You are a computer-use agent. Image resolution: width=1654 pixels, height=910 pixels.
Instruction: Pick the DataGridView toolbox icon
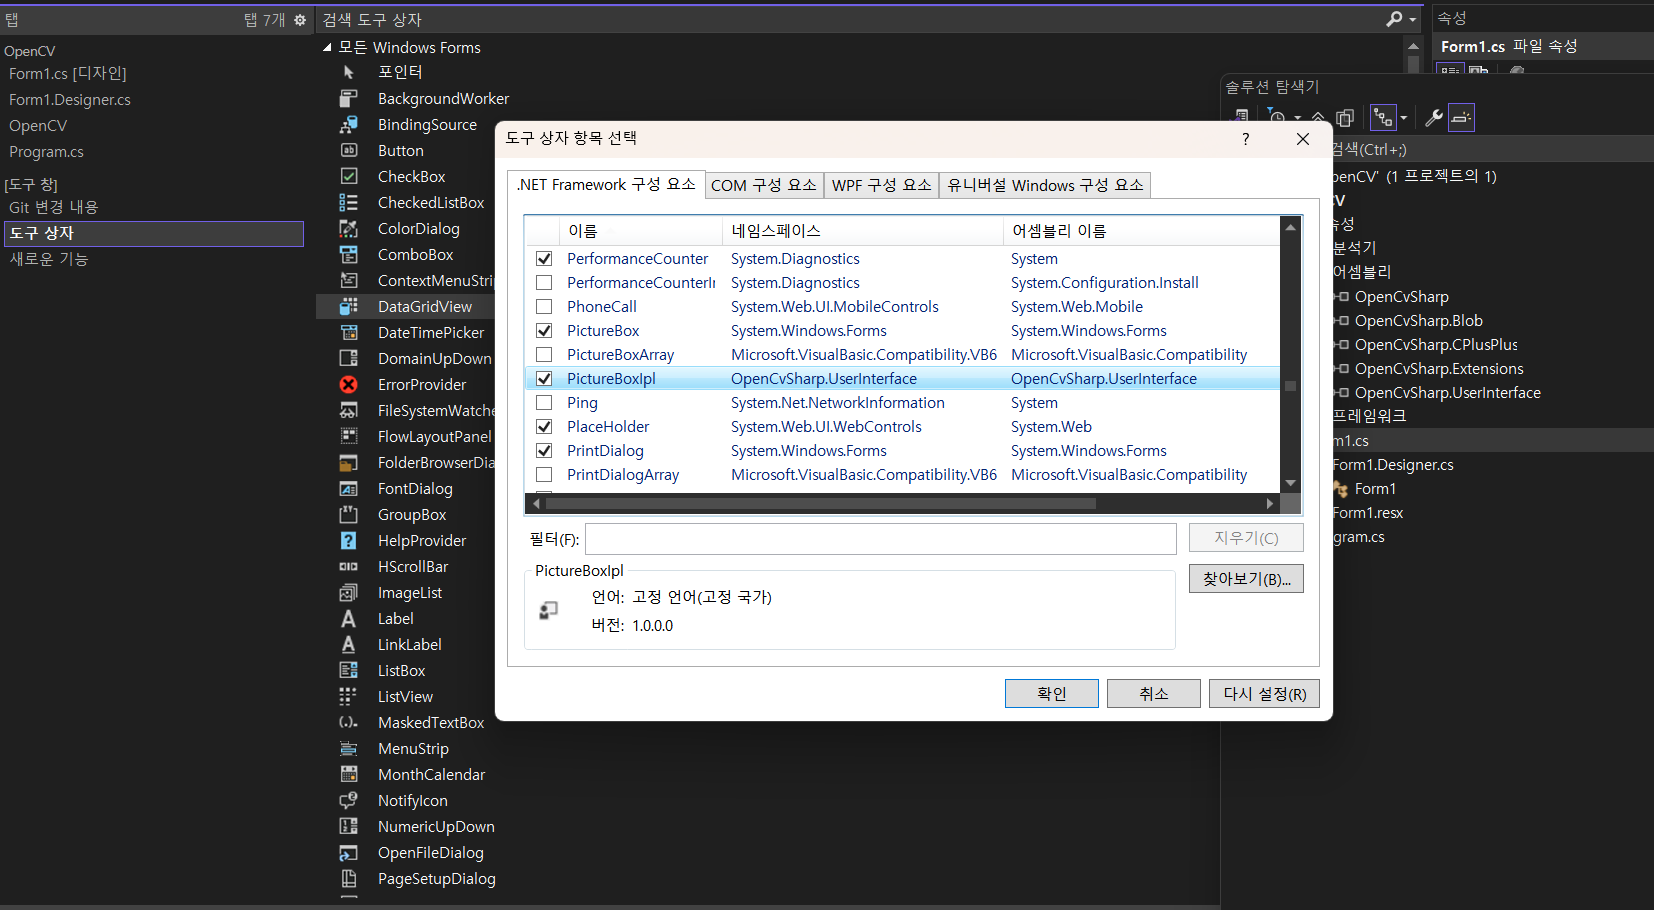[348, 306]
